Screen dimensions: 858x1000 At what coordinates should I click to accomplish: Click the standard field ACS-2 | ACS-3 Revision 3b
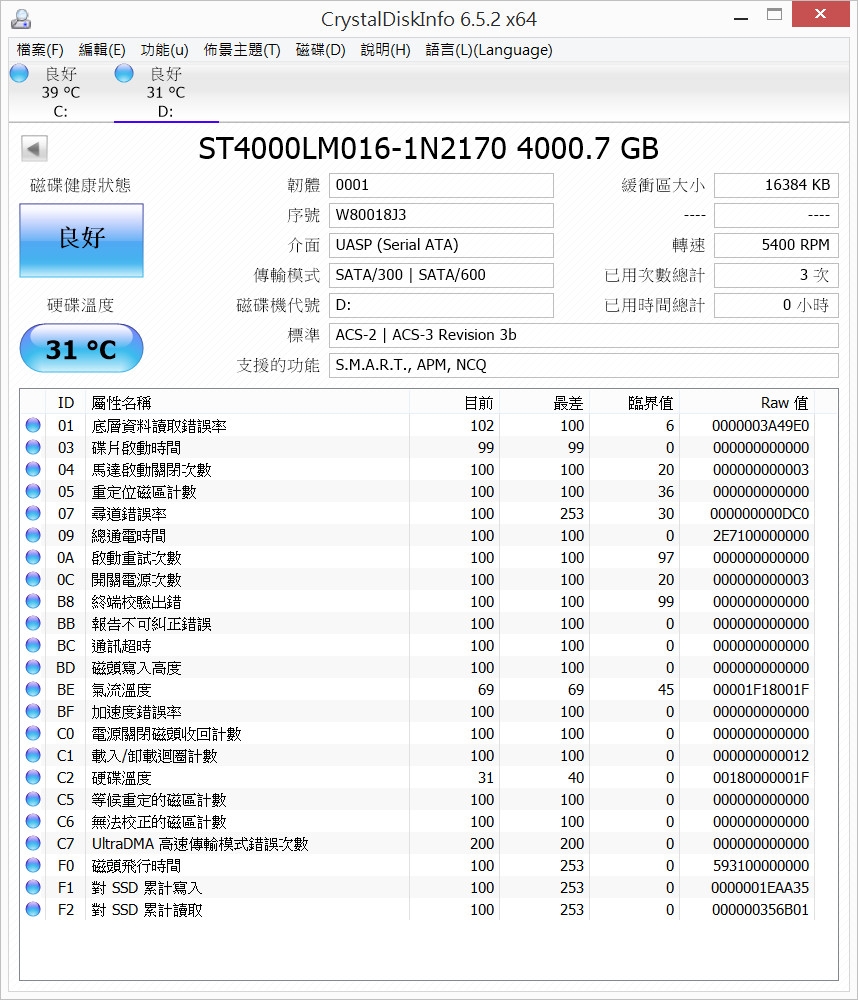584,335
